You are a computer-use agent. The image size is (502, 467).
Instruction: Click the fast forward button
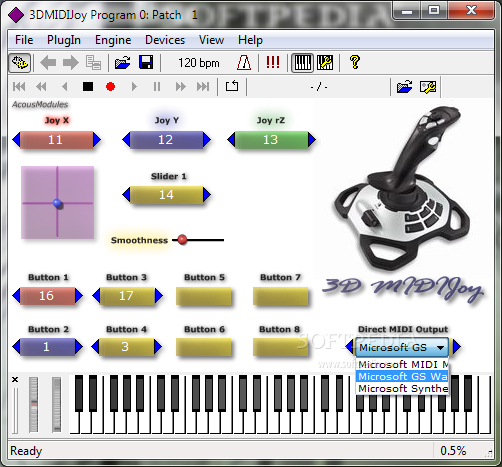tap(180, 87)
